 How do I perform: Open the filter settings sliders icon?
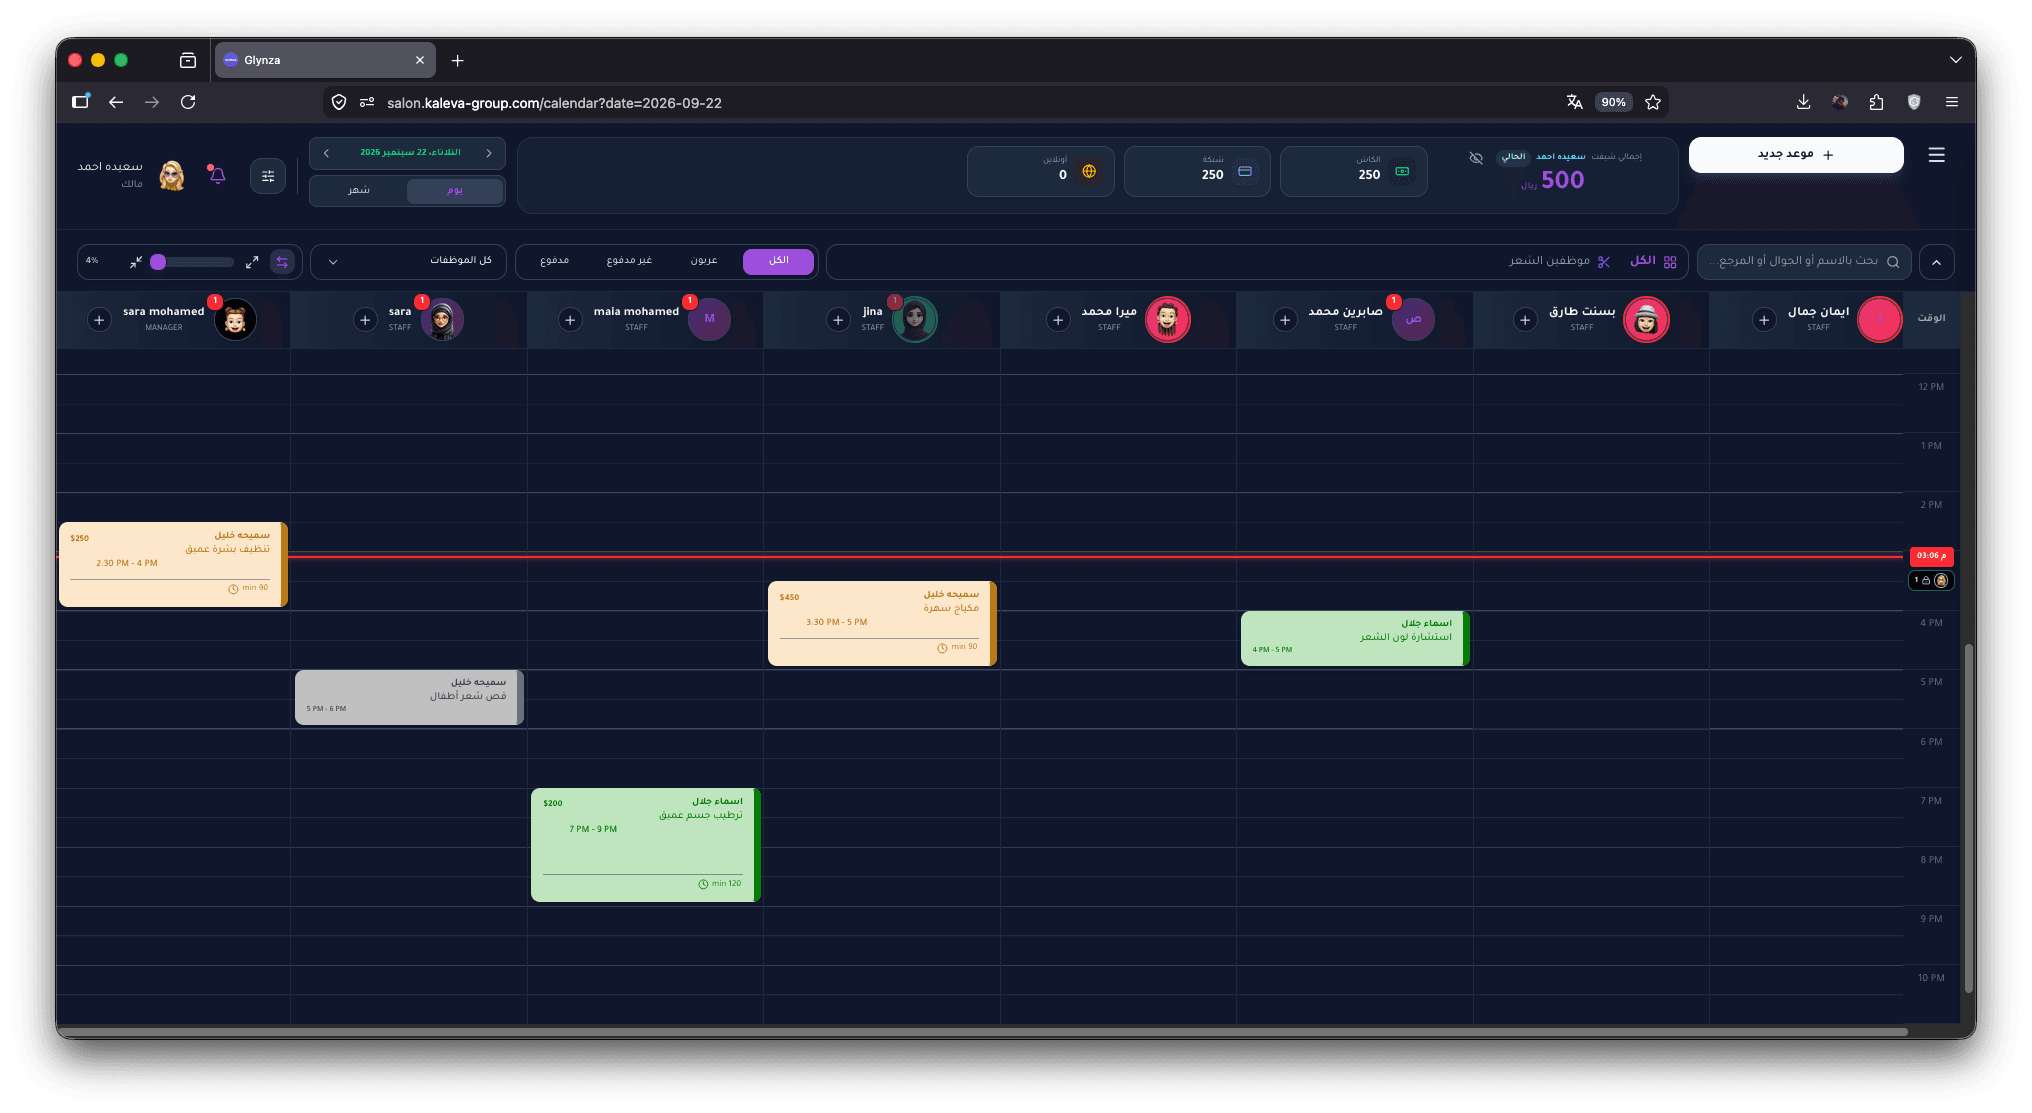(x=268, y=176)
